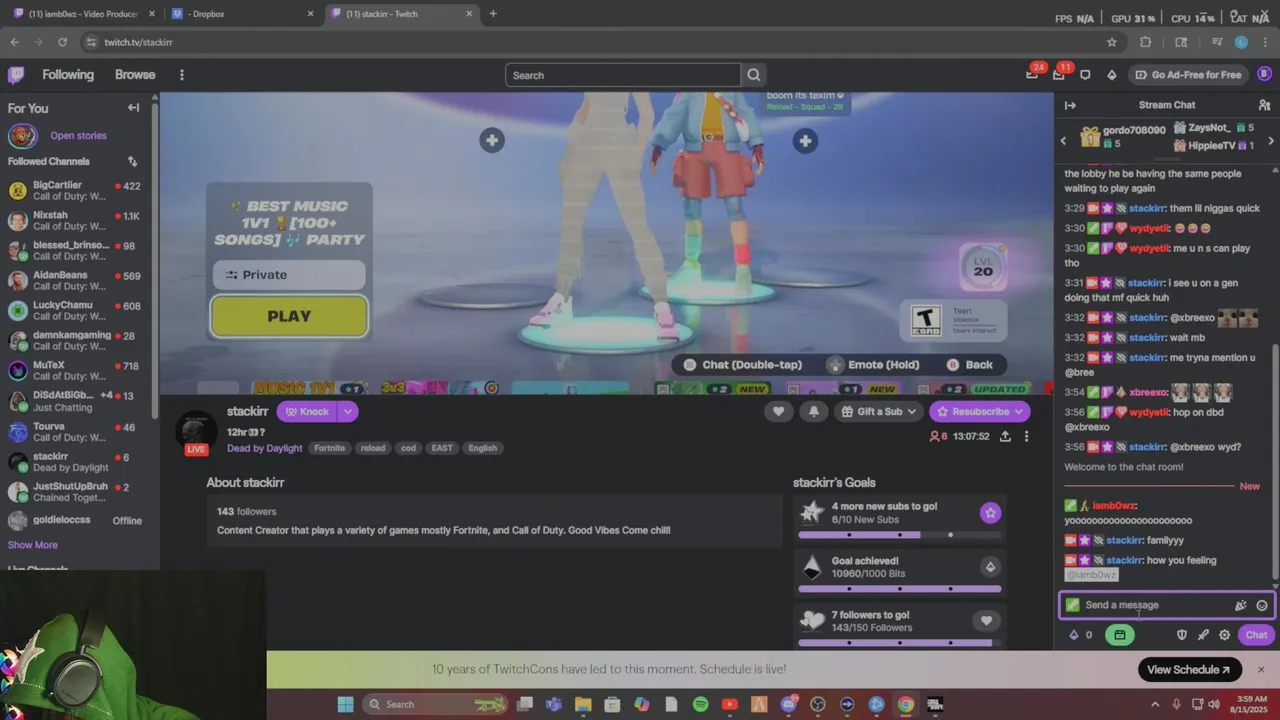Collapse the For You sidebar
The height and width of the screenshot is (720, 1280).
pos(133,107)
